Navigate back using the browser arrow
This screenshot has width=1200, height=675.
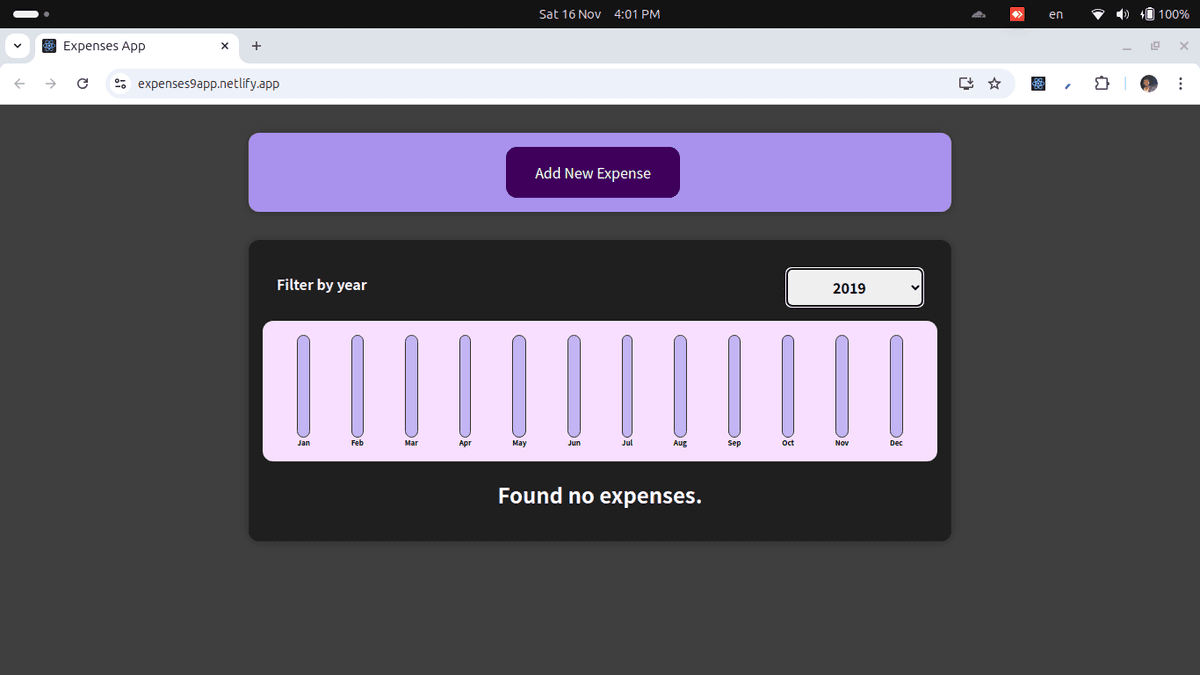tap(19, 83)
